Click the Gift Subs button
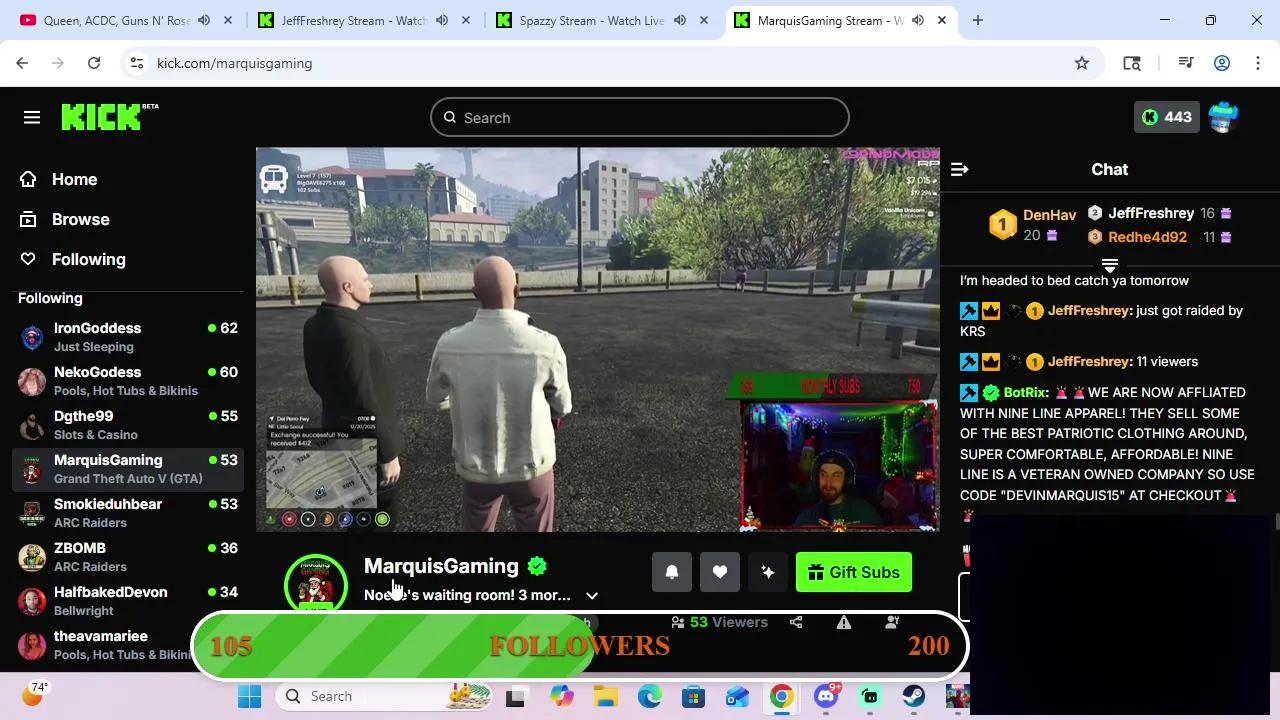The width and height of the screenshot is (1280, 720). [854, 572]
